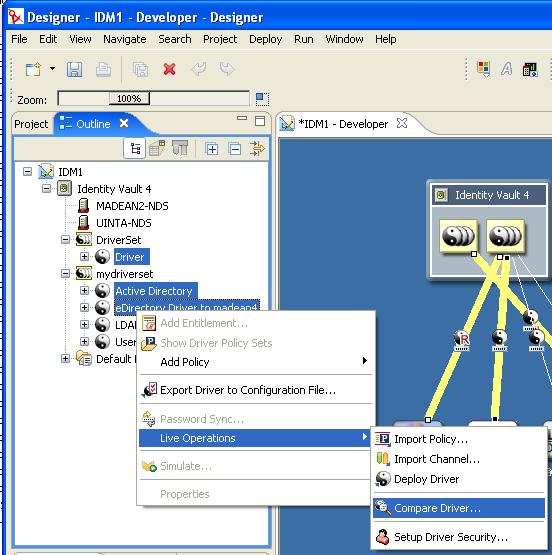Collapse the Identity Vault 4 tree node
The width and height of the screenshot is (552, 555).
click(46, 189)
